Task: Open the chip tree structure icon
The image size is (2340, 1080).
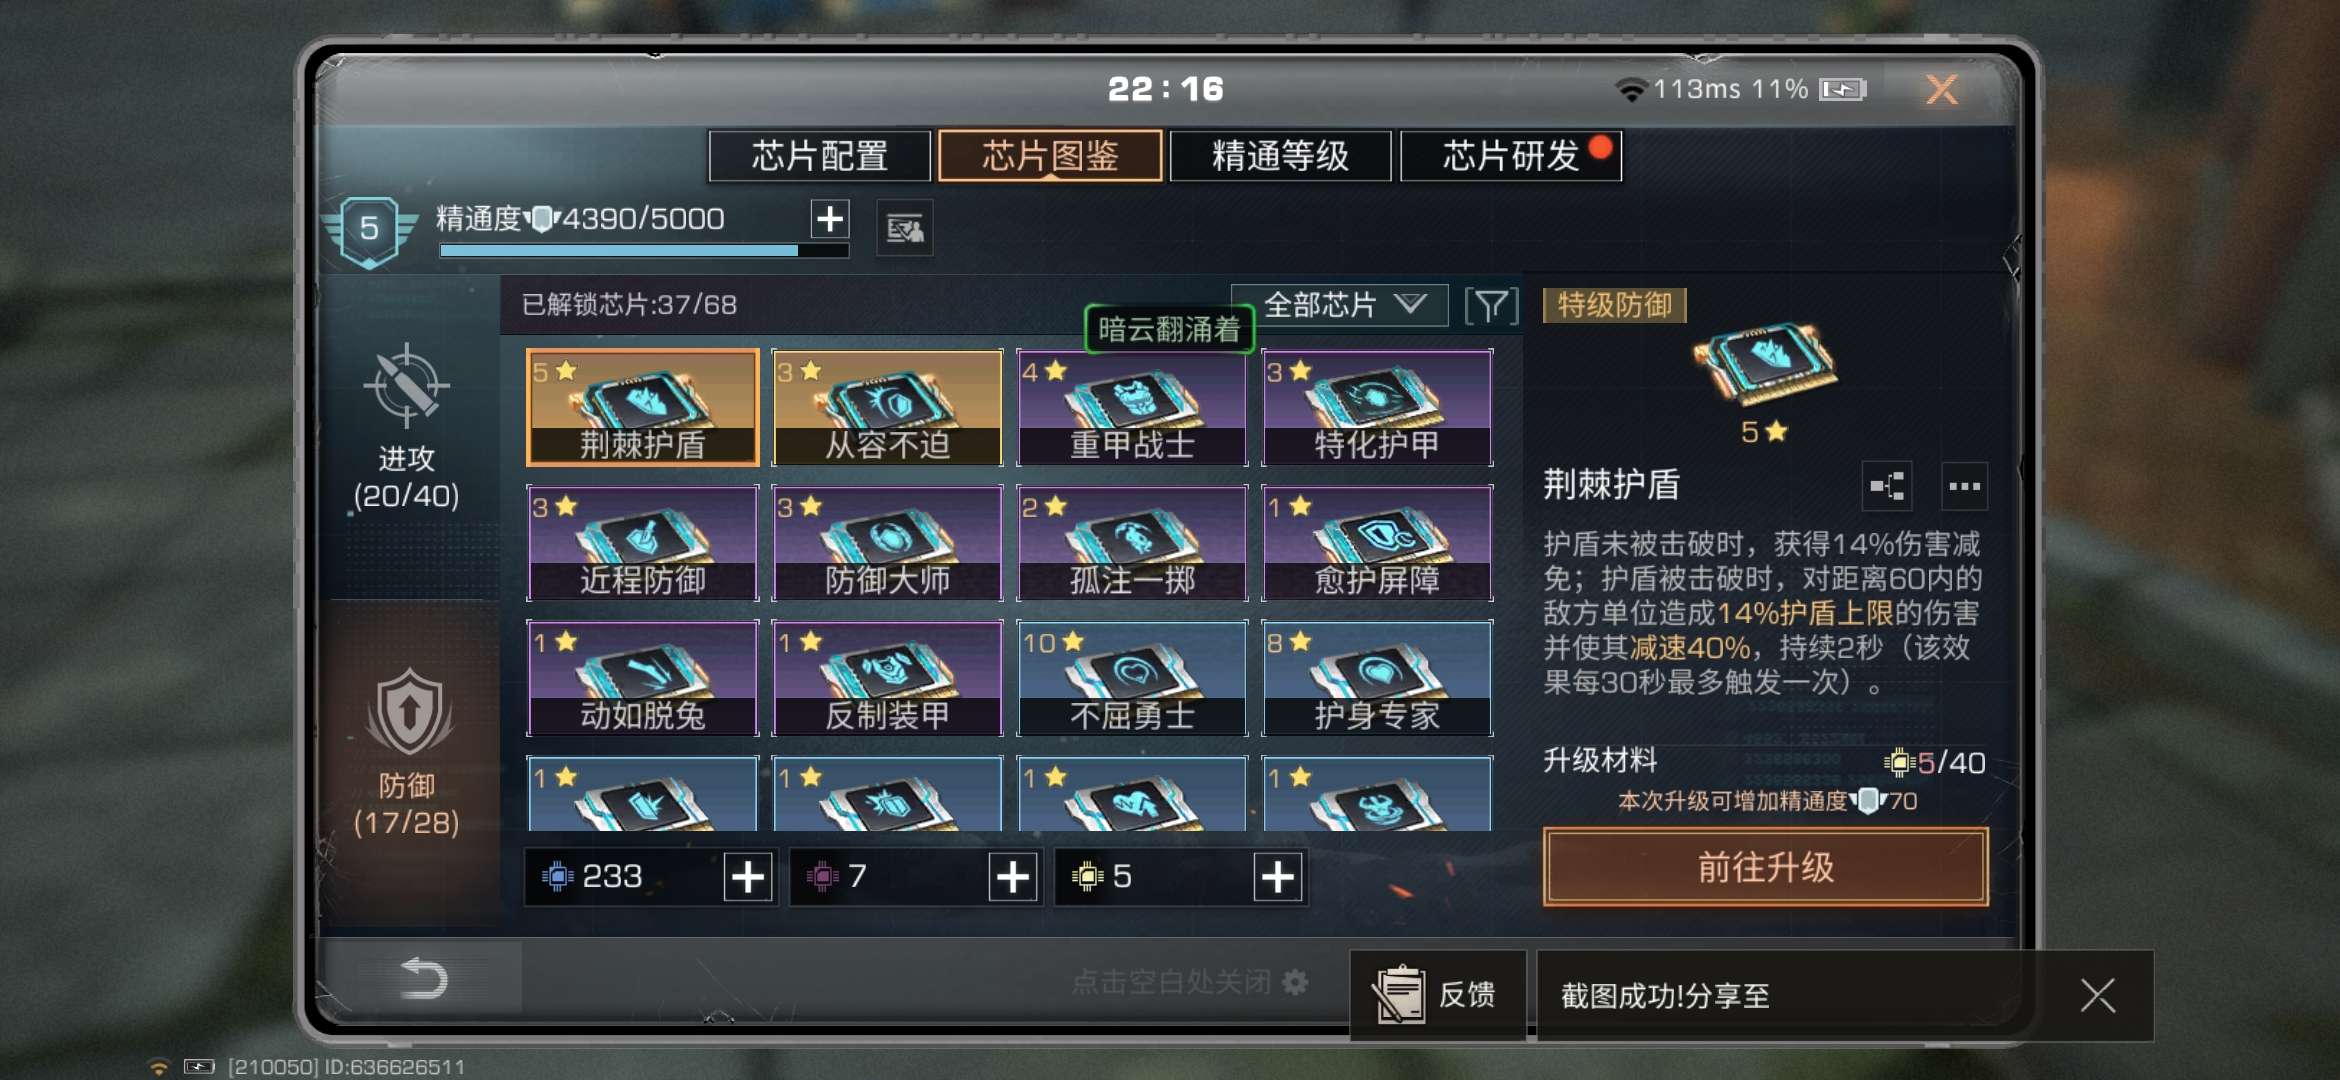Action: tap(1886, 487)
